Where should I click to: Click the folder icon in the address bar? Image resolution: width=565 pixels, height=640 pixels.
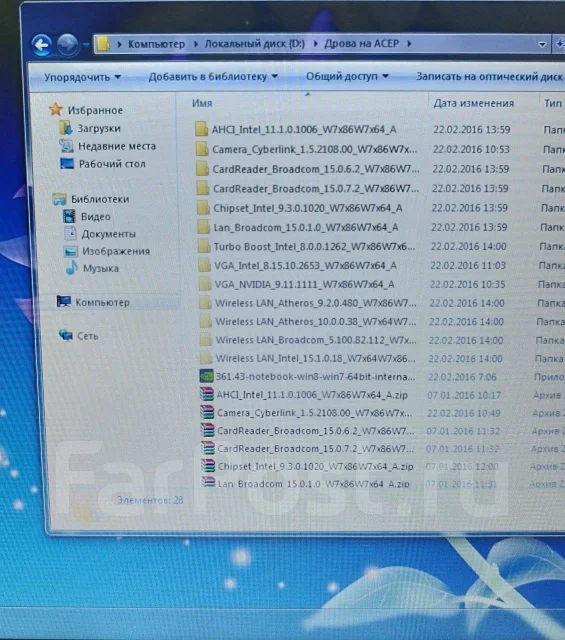point(104,44)
